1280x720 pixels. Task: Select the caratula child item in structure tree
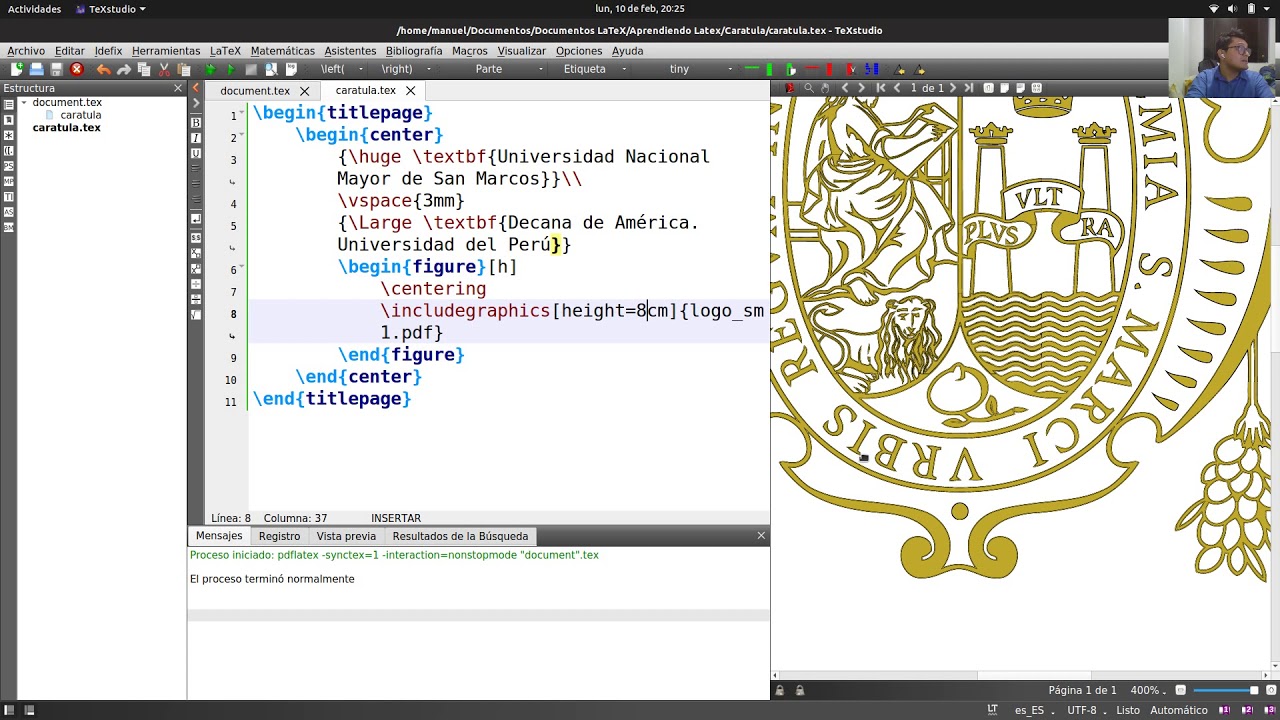pyautogui.click(x=81, y=115)
